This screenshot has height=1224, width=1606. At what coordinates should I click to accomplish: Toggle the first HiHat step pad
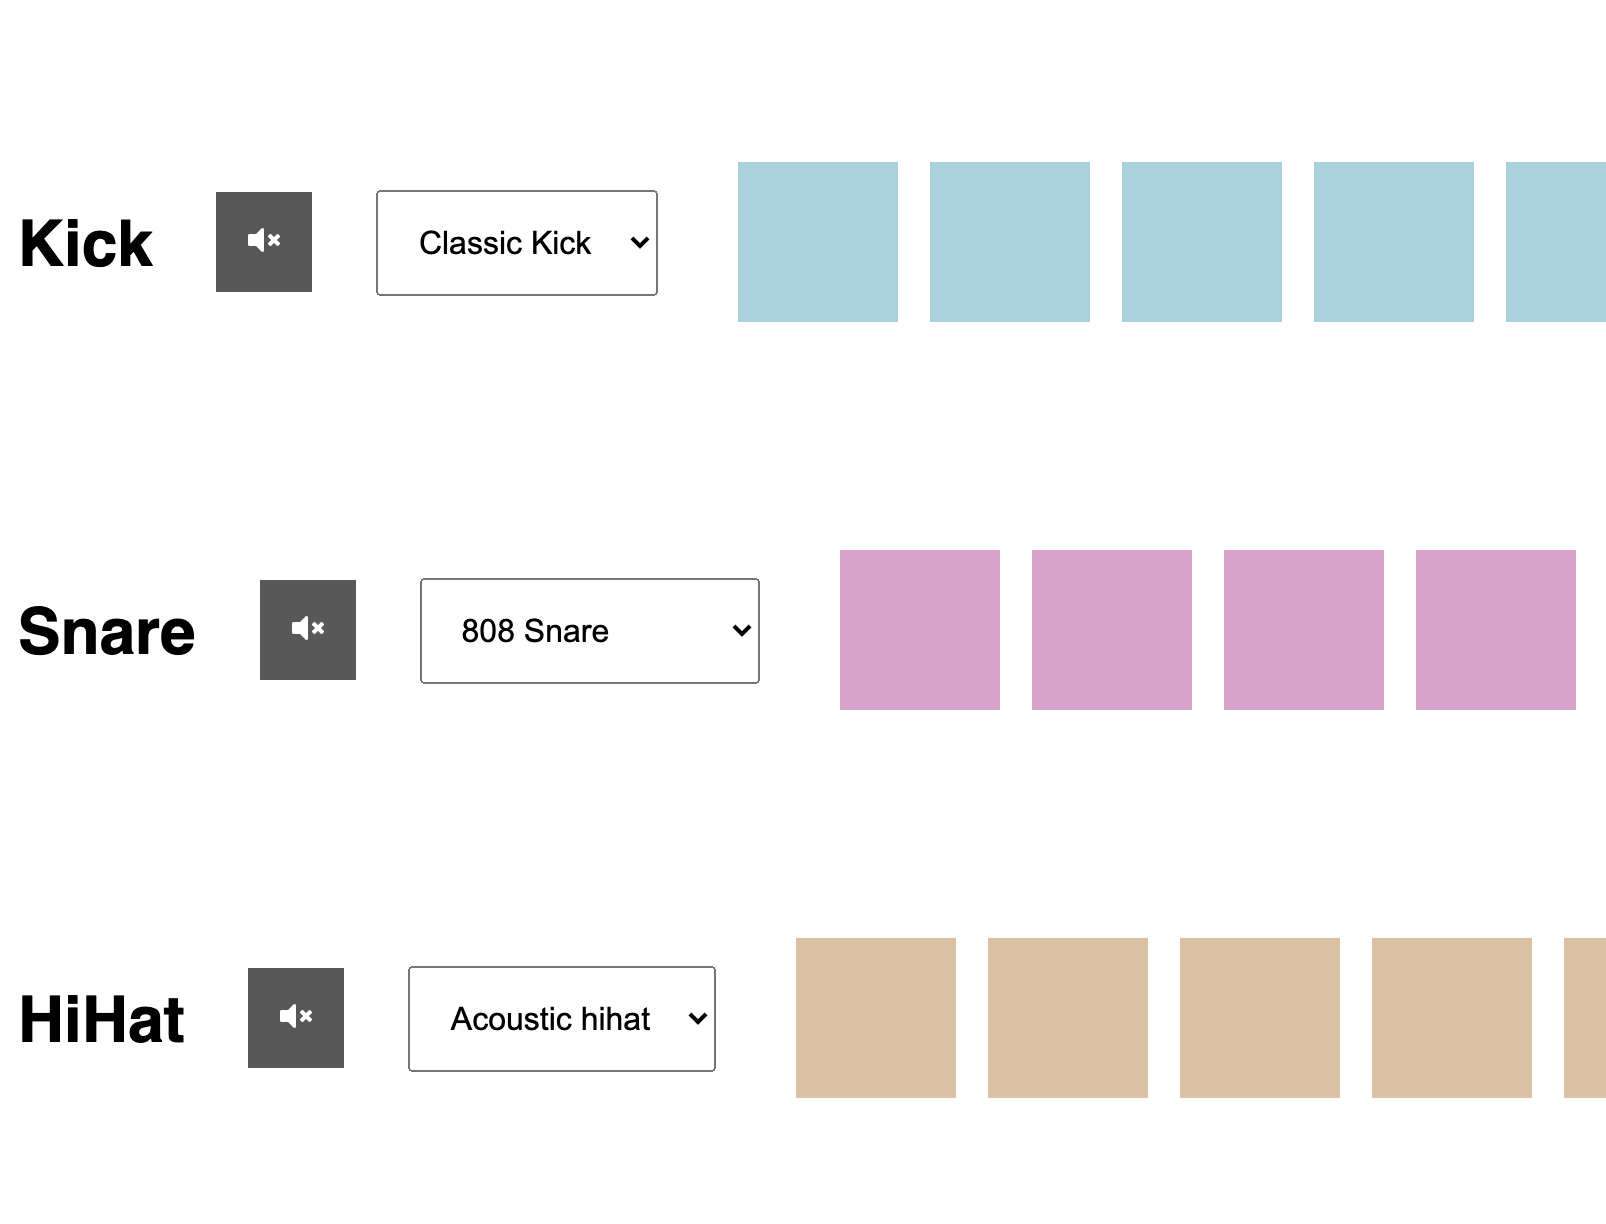point(876,1018)
